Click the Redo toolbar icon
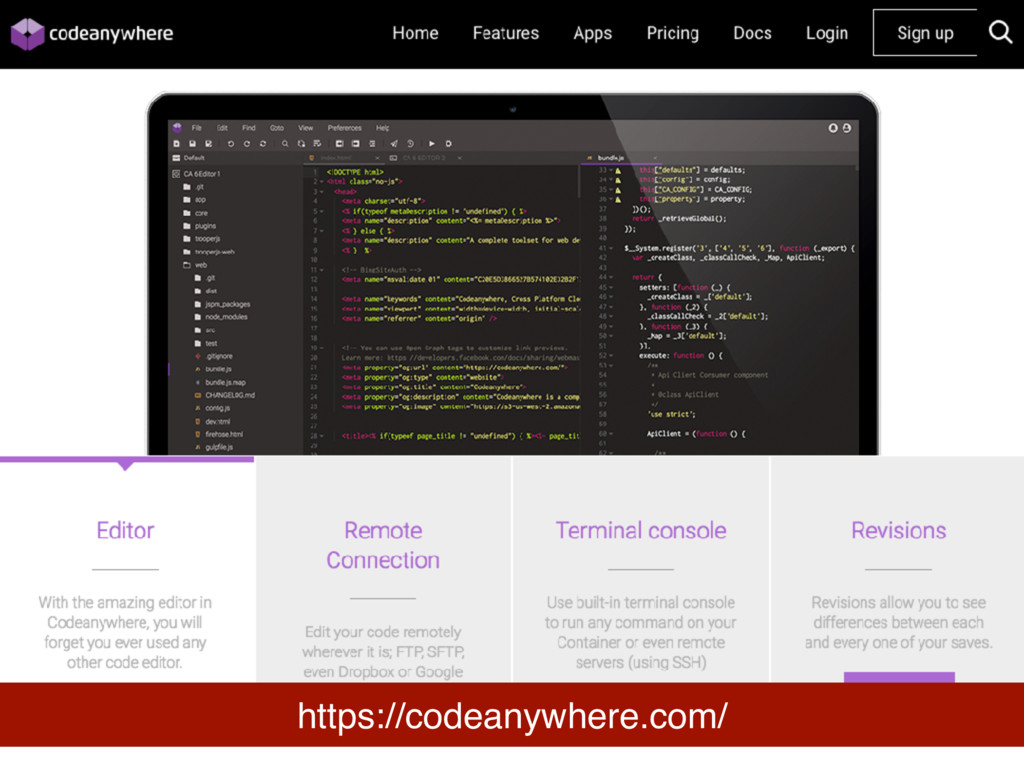The image size is (1024, 768). (247, 144)
